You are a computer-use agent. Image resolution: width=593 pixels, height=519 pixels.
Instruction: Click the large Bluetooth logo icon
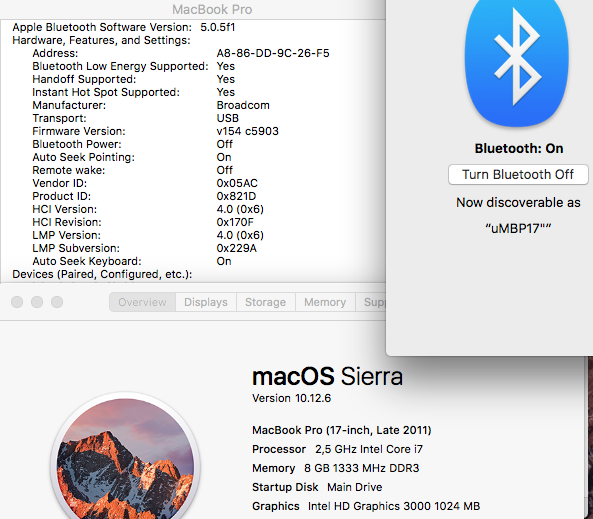(x=517, y=63)
